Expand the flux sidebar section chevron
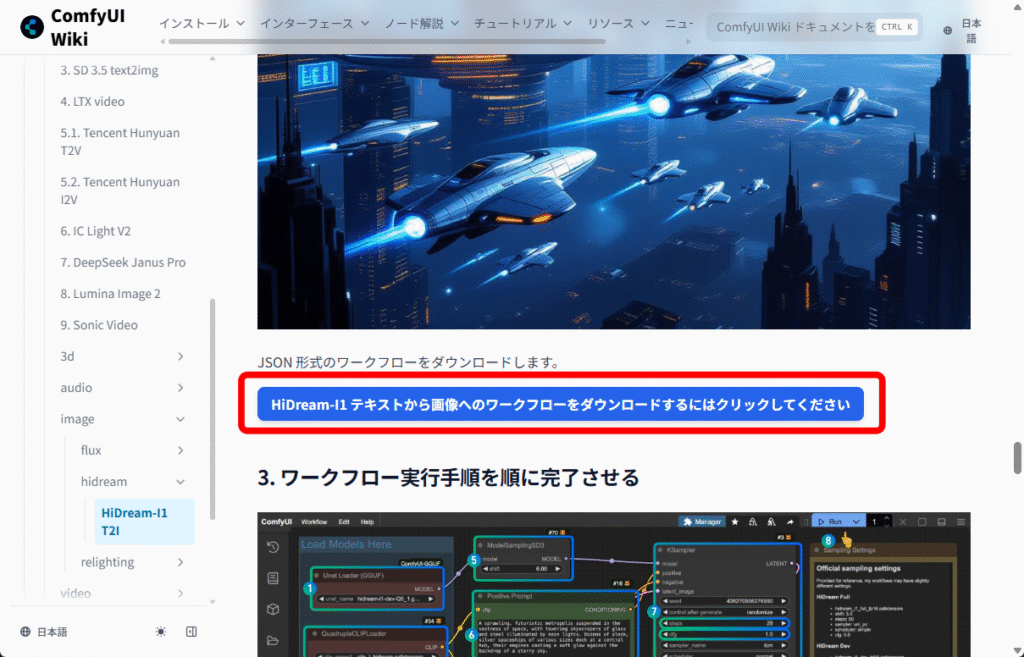Viewport: 1024px width, 657px height. tap(180, 450)
